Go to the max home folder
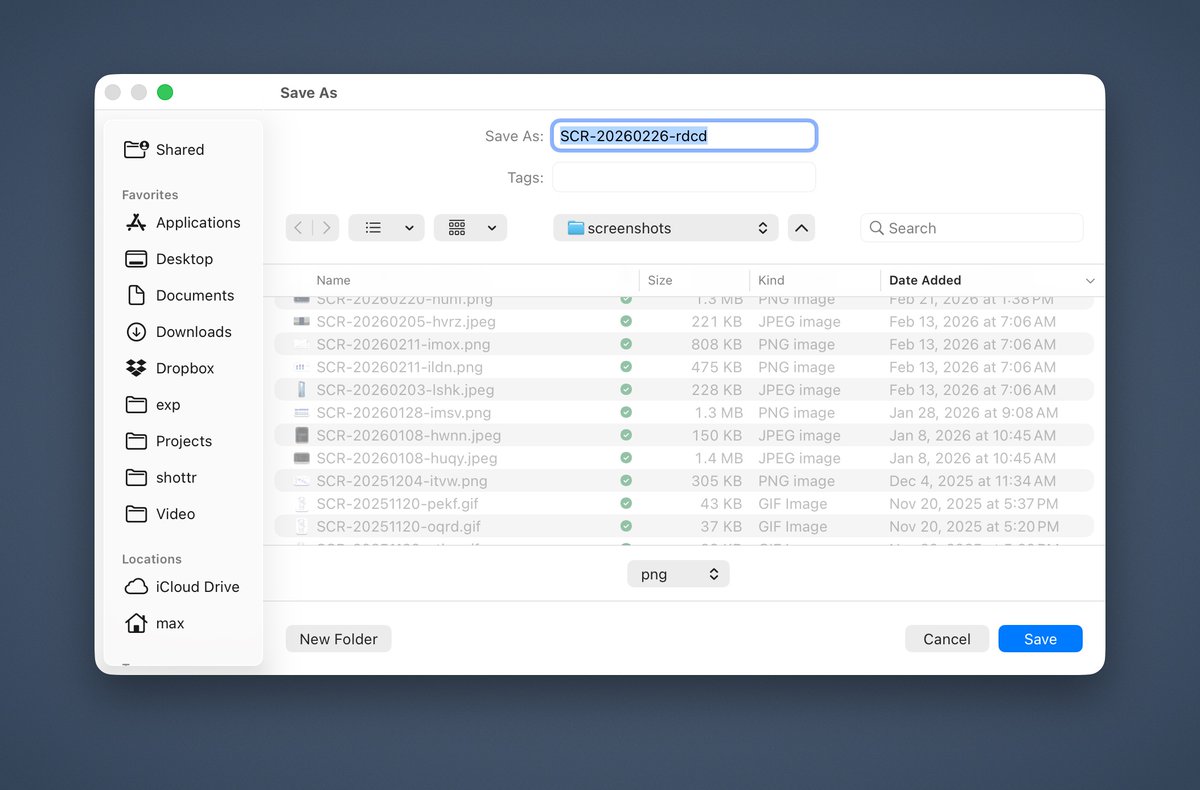Screen dimensions: 1200x790 pyautogui.click(x=155, y=623)
